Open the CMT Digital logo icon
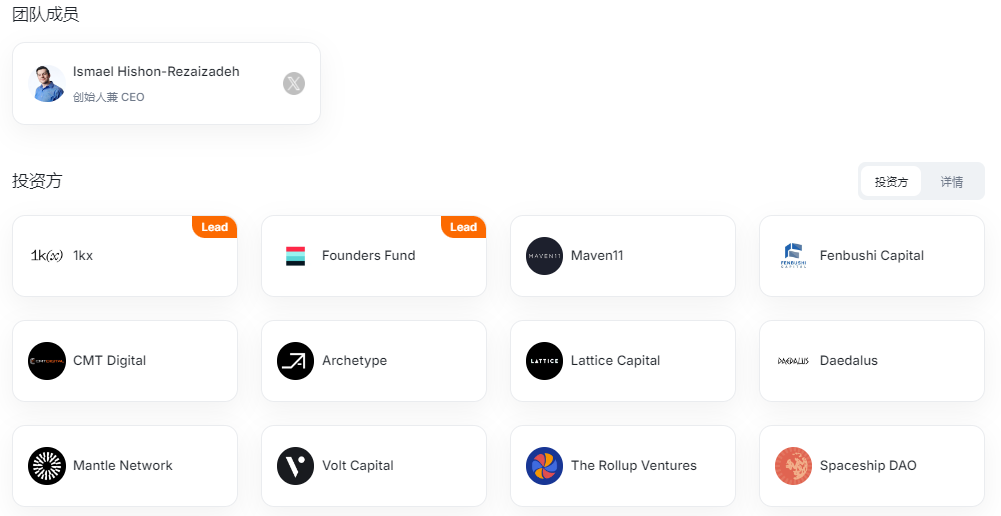 (47, 361)
